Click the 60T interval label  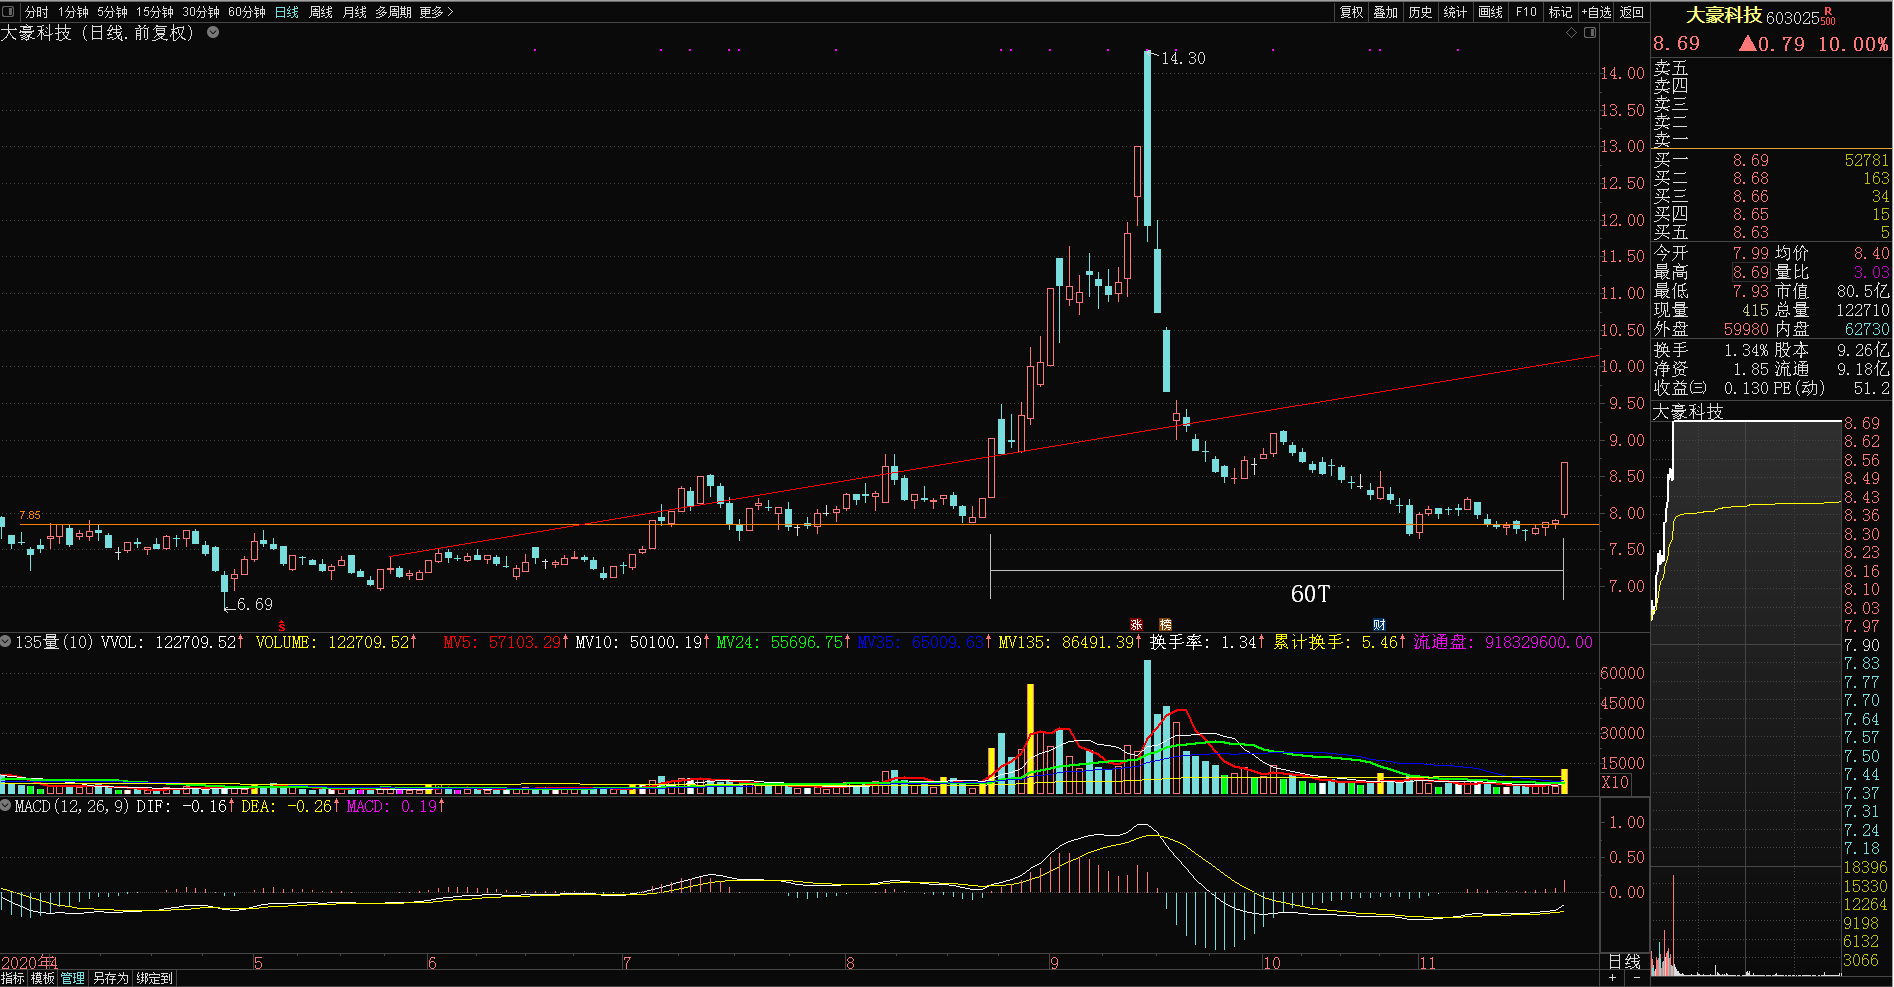1310,594
